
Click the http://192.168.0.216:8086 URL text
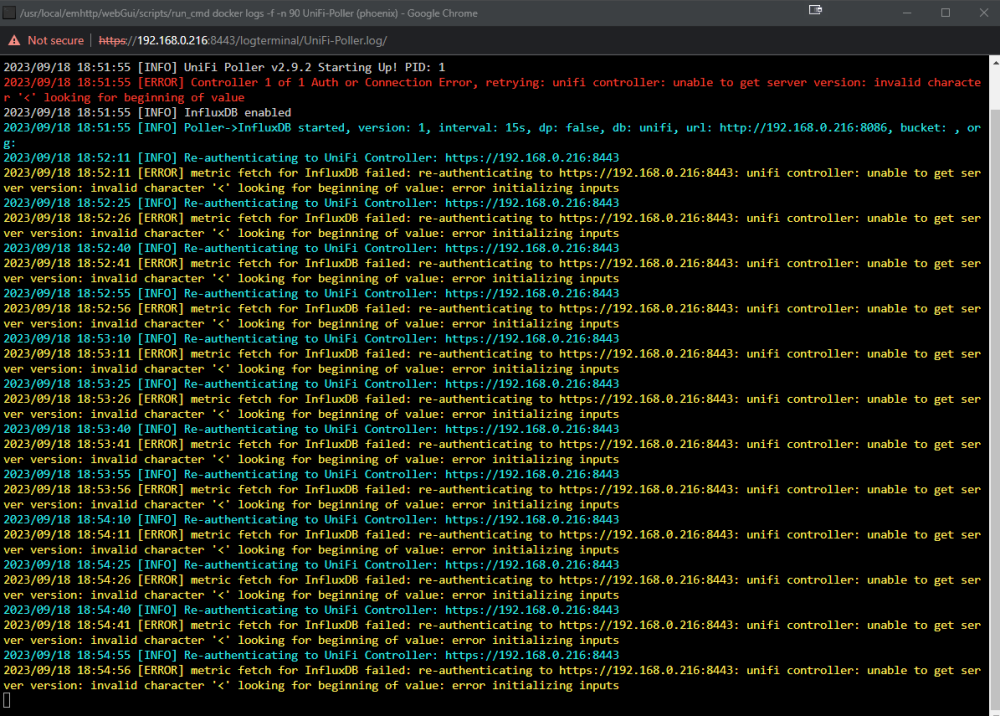coord(803,128)
